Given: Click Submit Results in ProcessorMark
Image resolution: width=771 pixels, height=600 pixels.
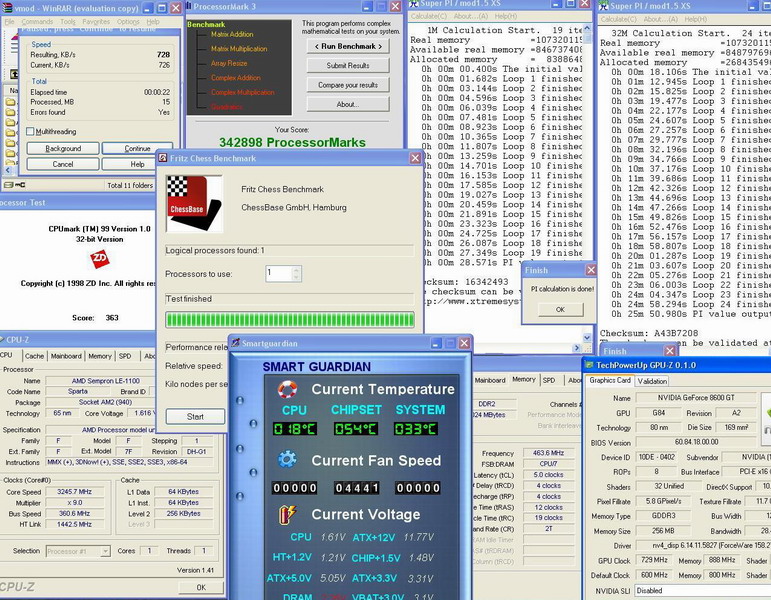Looking at the screenshot, I should [x=348, y=65].
